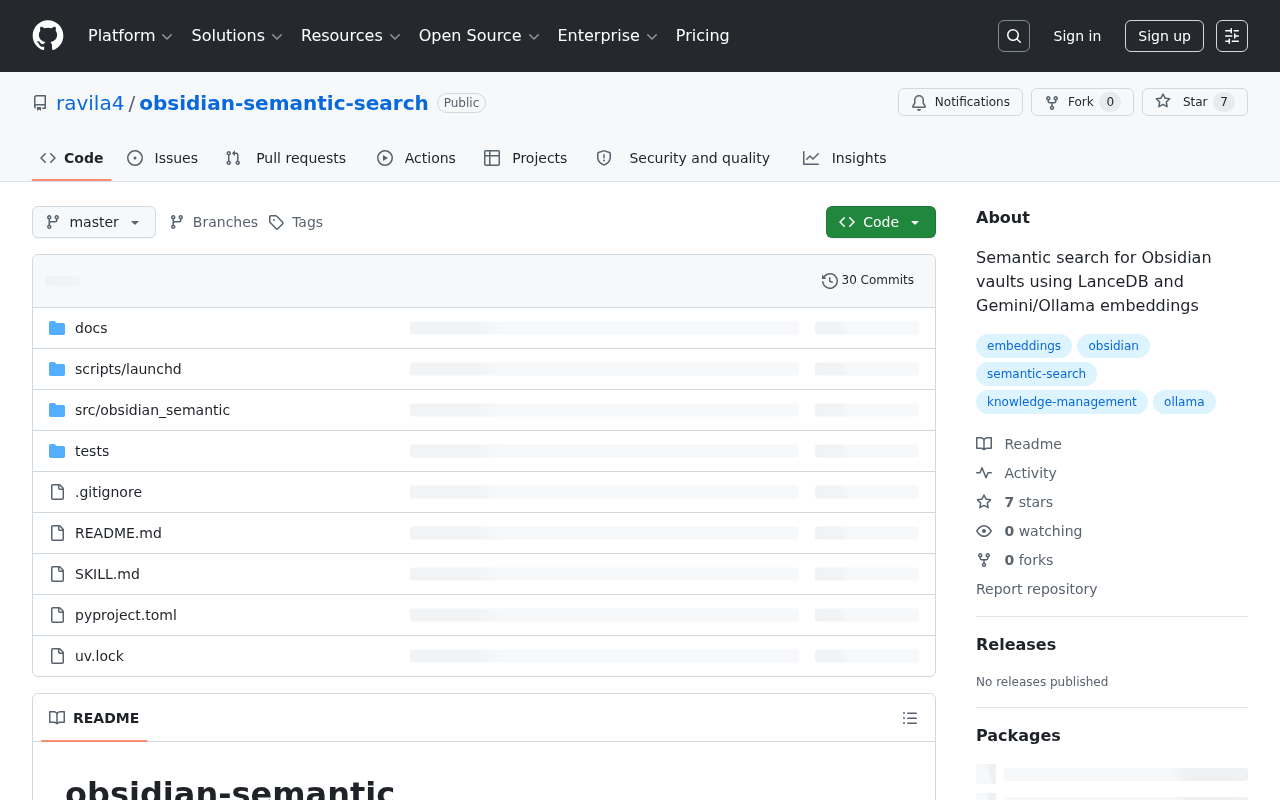
Task: Expand the Open Source menu
Action: [x=480, y=36]
